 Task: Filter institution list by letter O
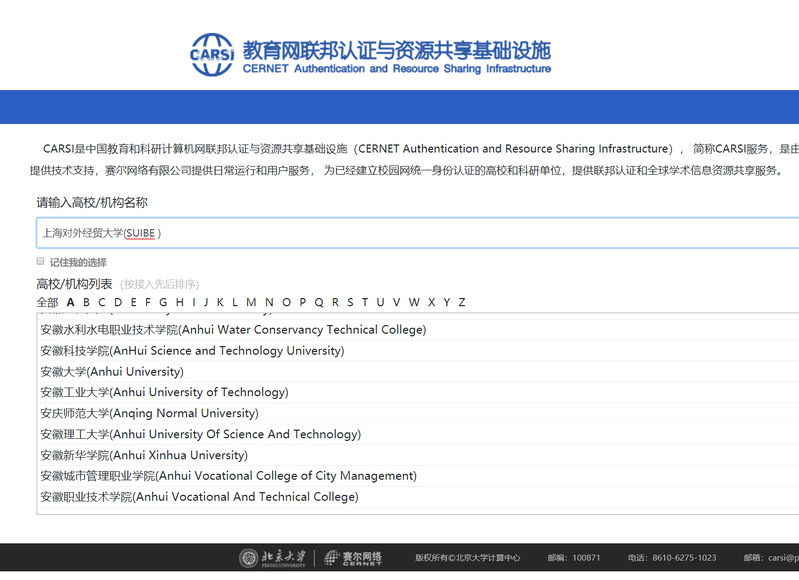click(x=286, y=302)
